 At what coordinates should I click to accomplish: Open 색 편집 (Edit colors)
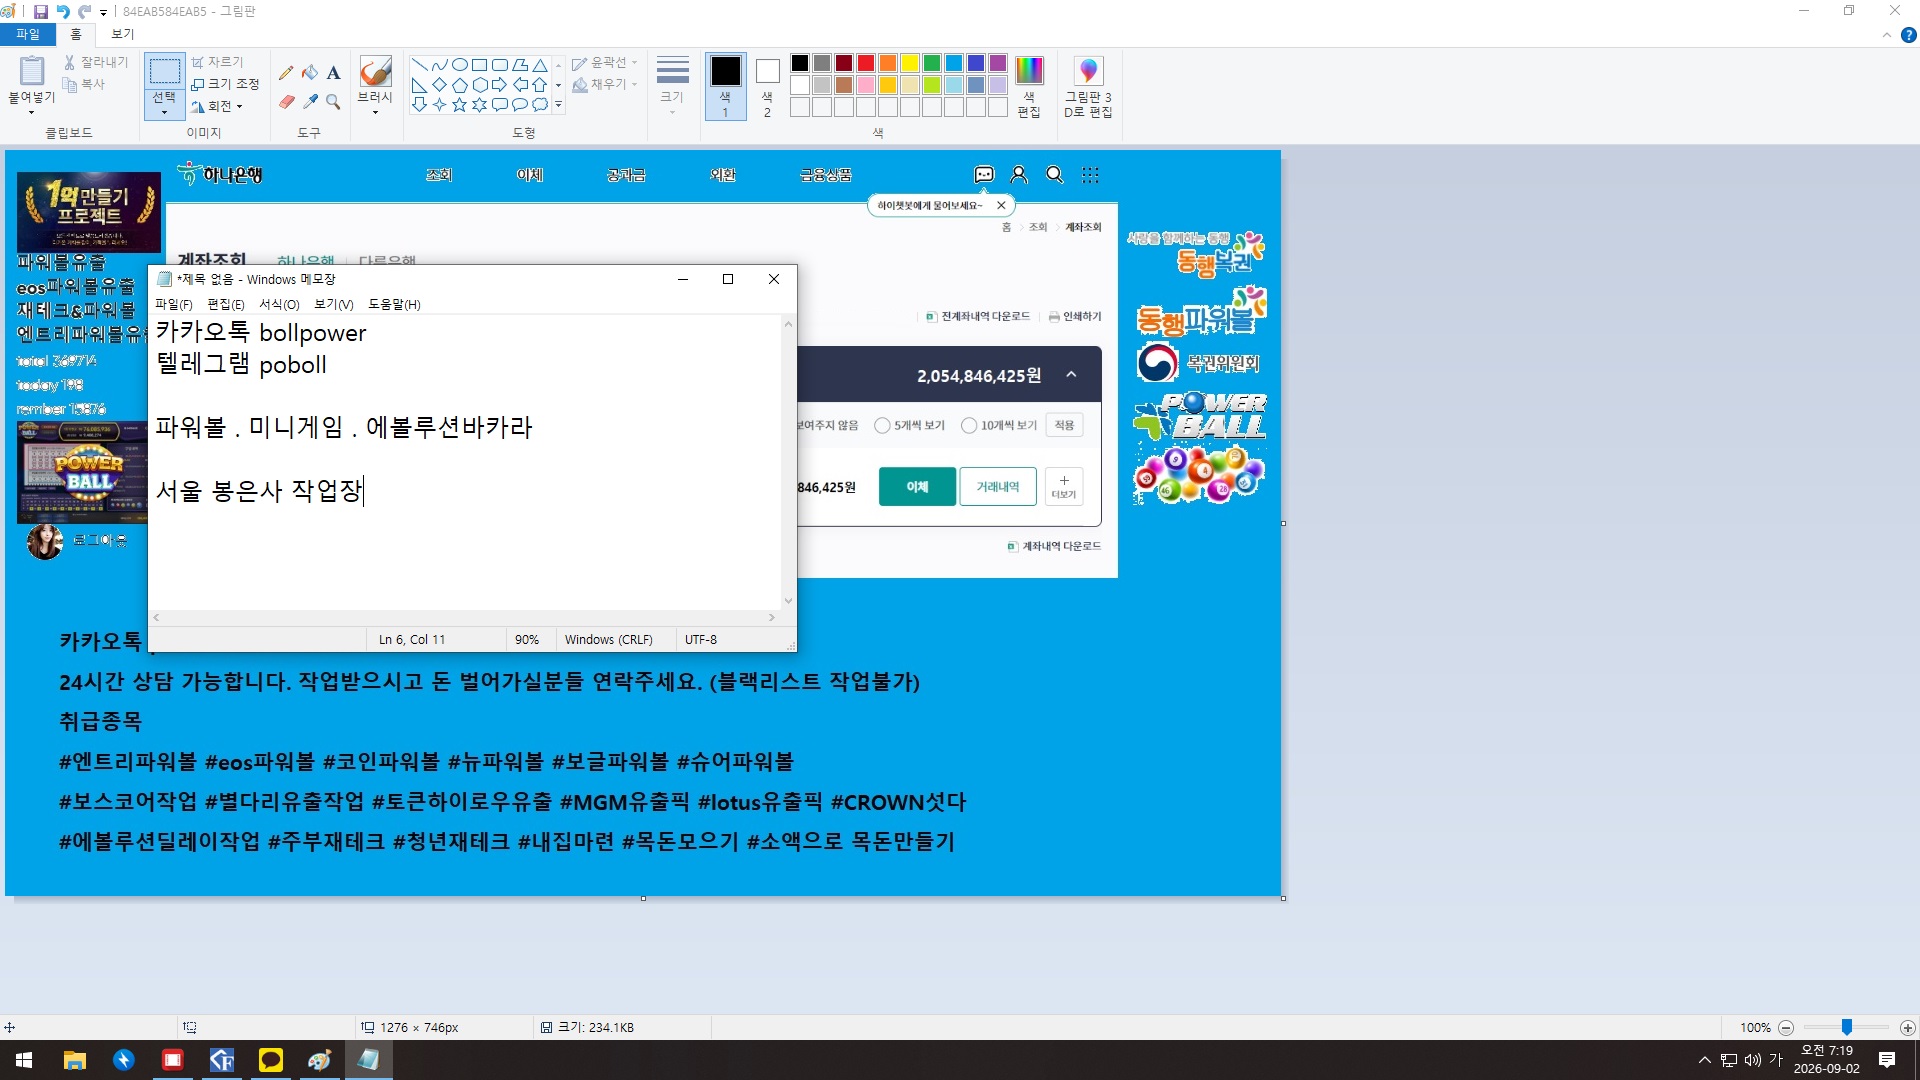1029,87
